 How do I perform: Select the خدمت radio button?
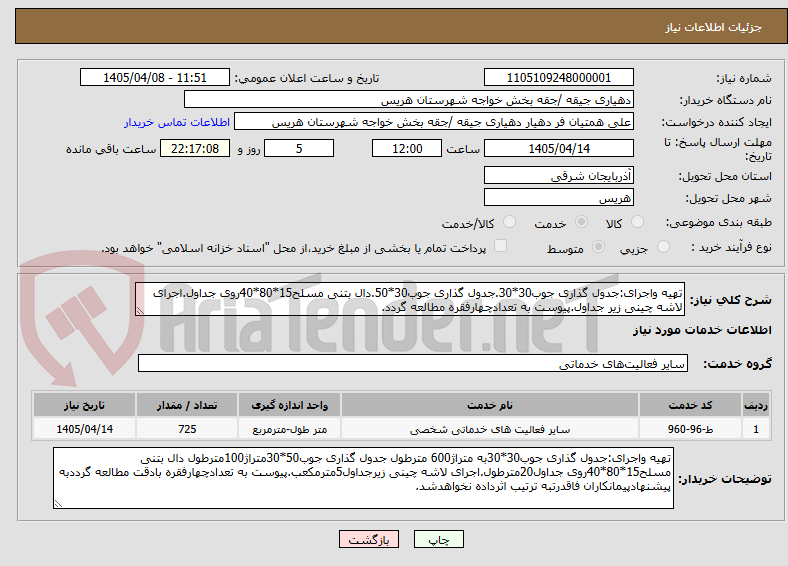pos(581,222)
